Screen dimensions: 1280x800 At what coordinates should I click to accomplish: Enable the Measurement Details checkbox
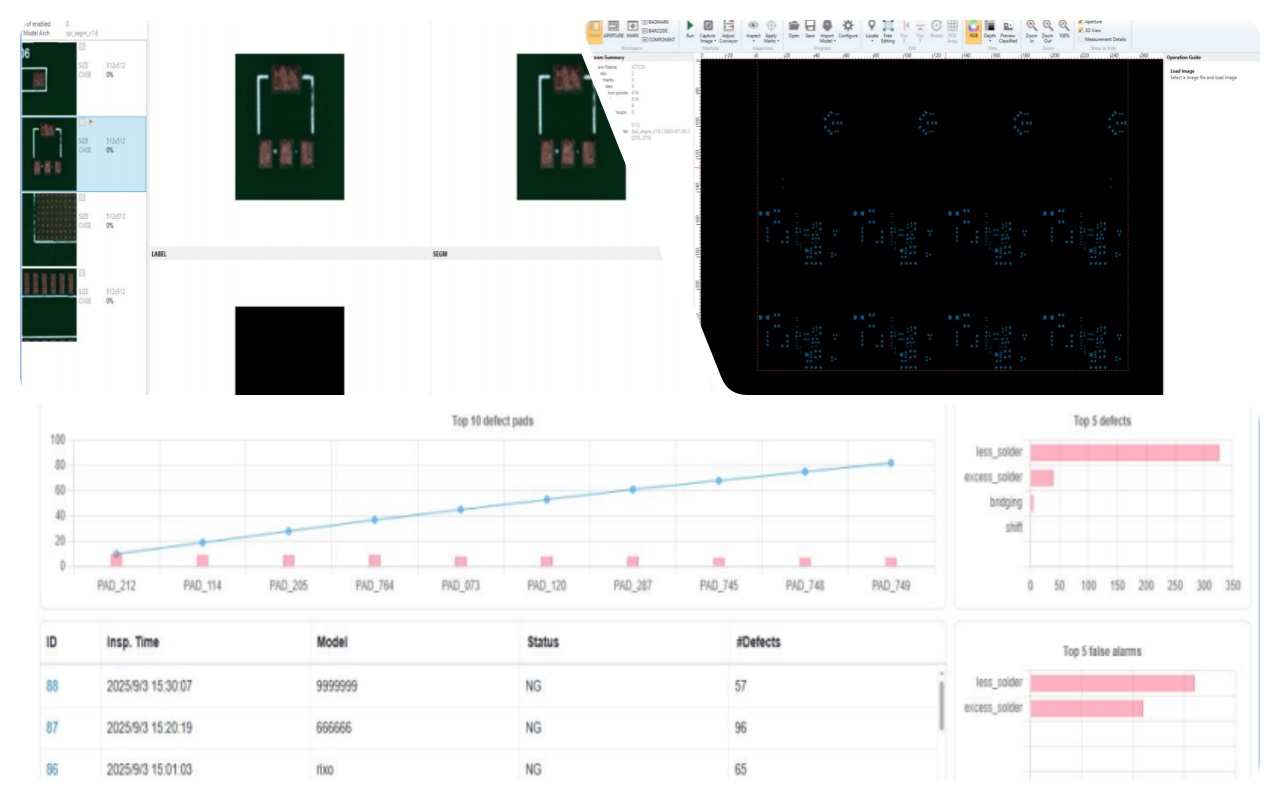point(1082,39)
